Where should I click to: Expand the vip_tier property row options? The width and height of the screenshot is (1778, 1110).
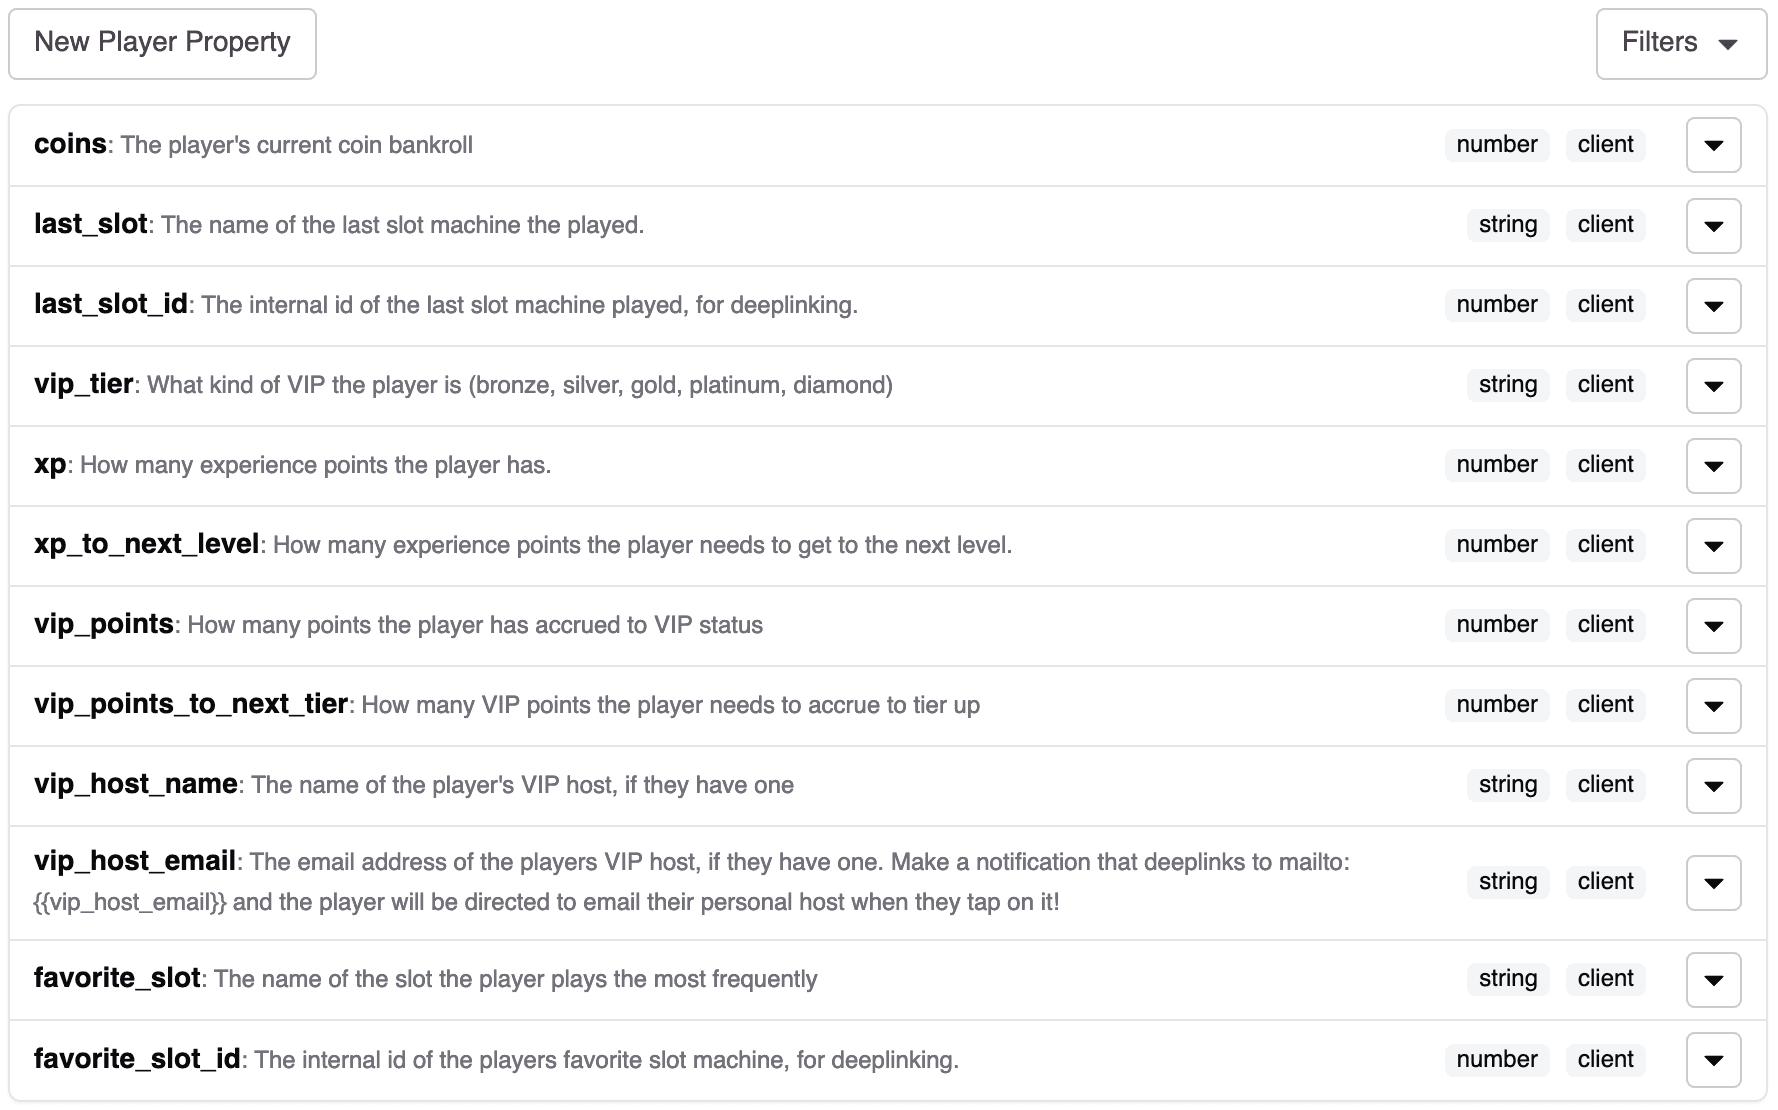pyautogui.click(x=1713, y=385)
